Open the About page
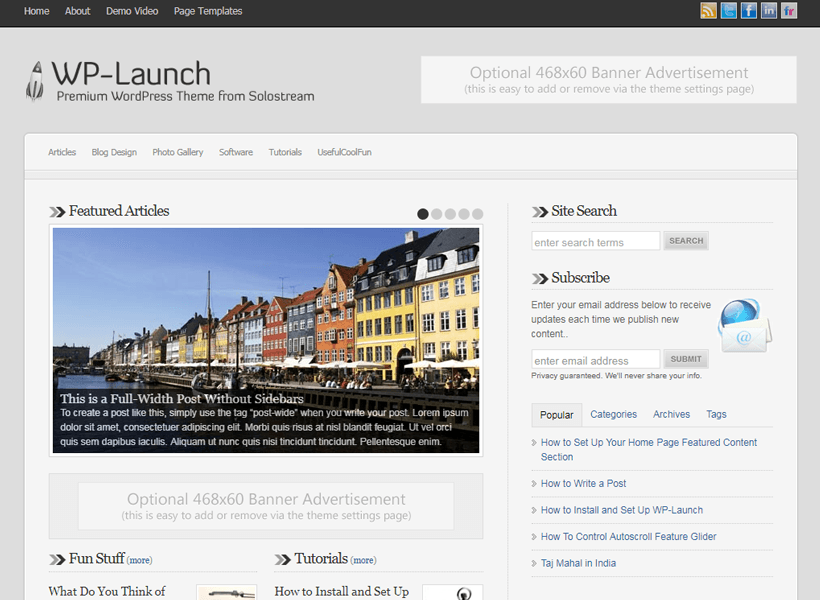This screenshot has width=820, height=600. (77, 11)
